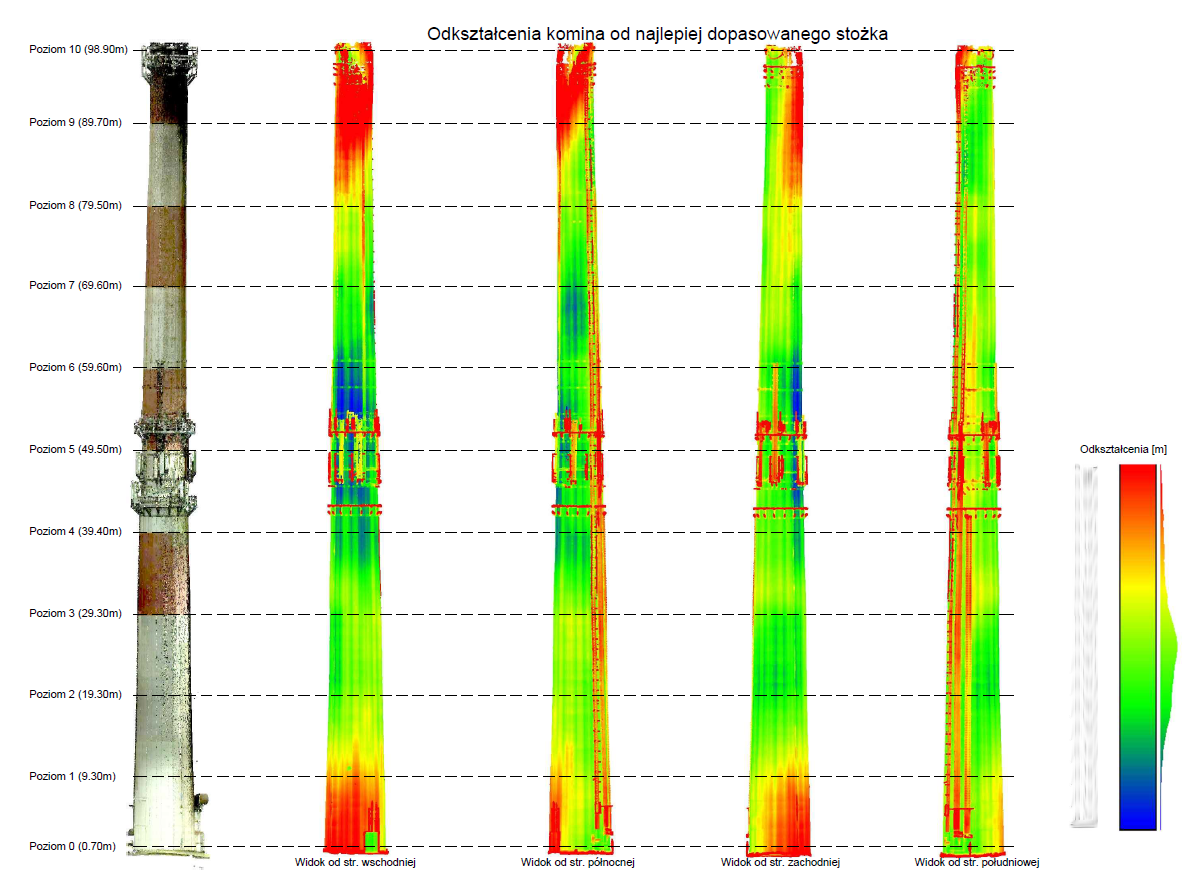
Task: Click the west view deformation map chimney
Action: 778,600
